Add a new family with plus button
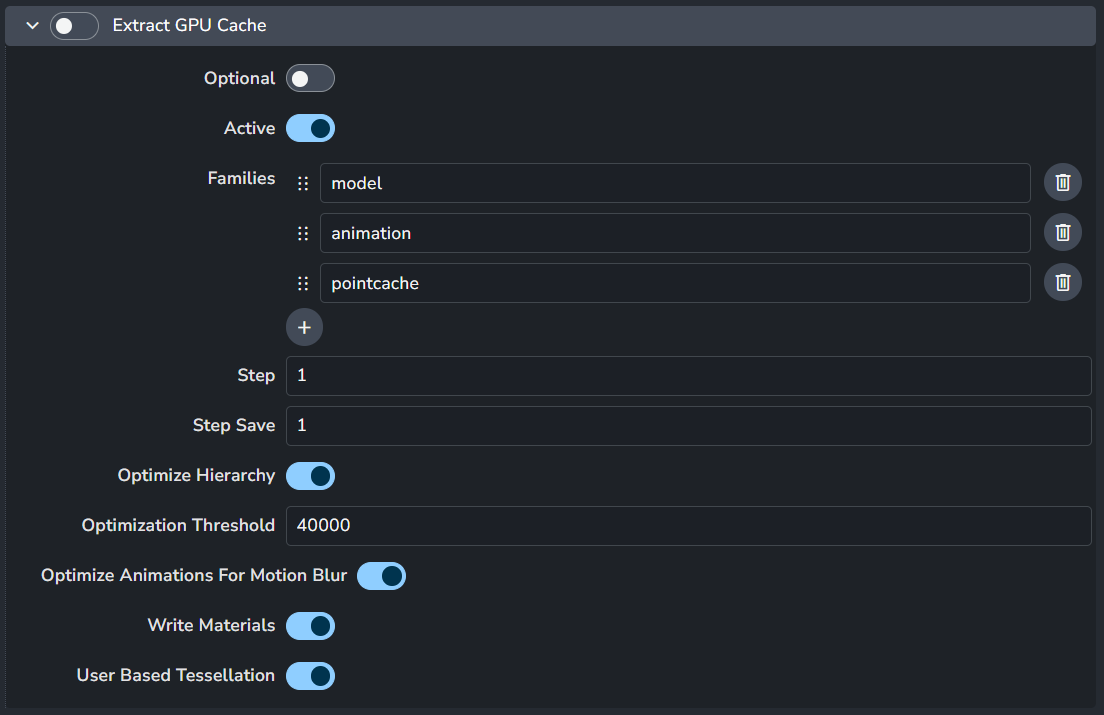 click(x=304, y=327)
